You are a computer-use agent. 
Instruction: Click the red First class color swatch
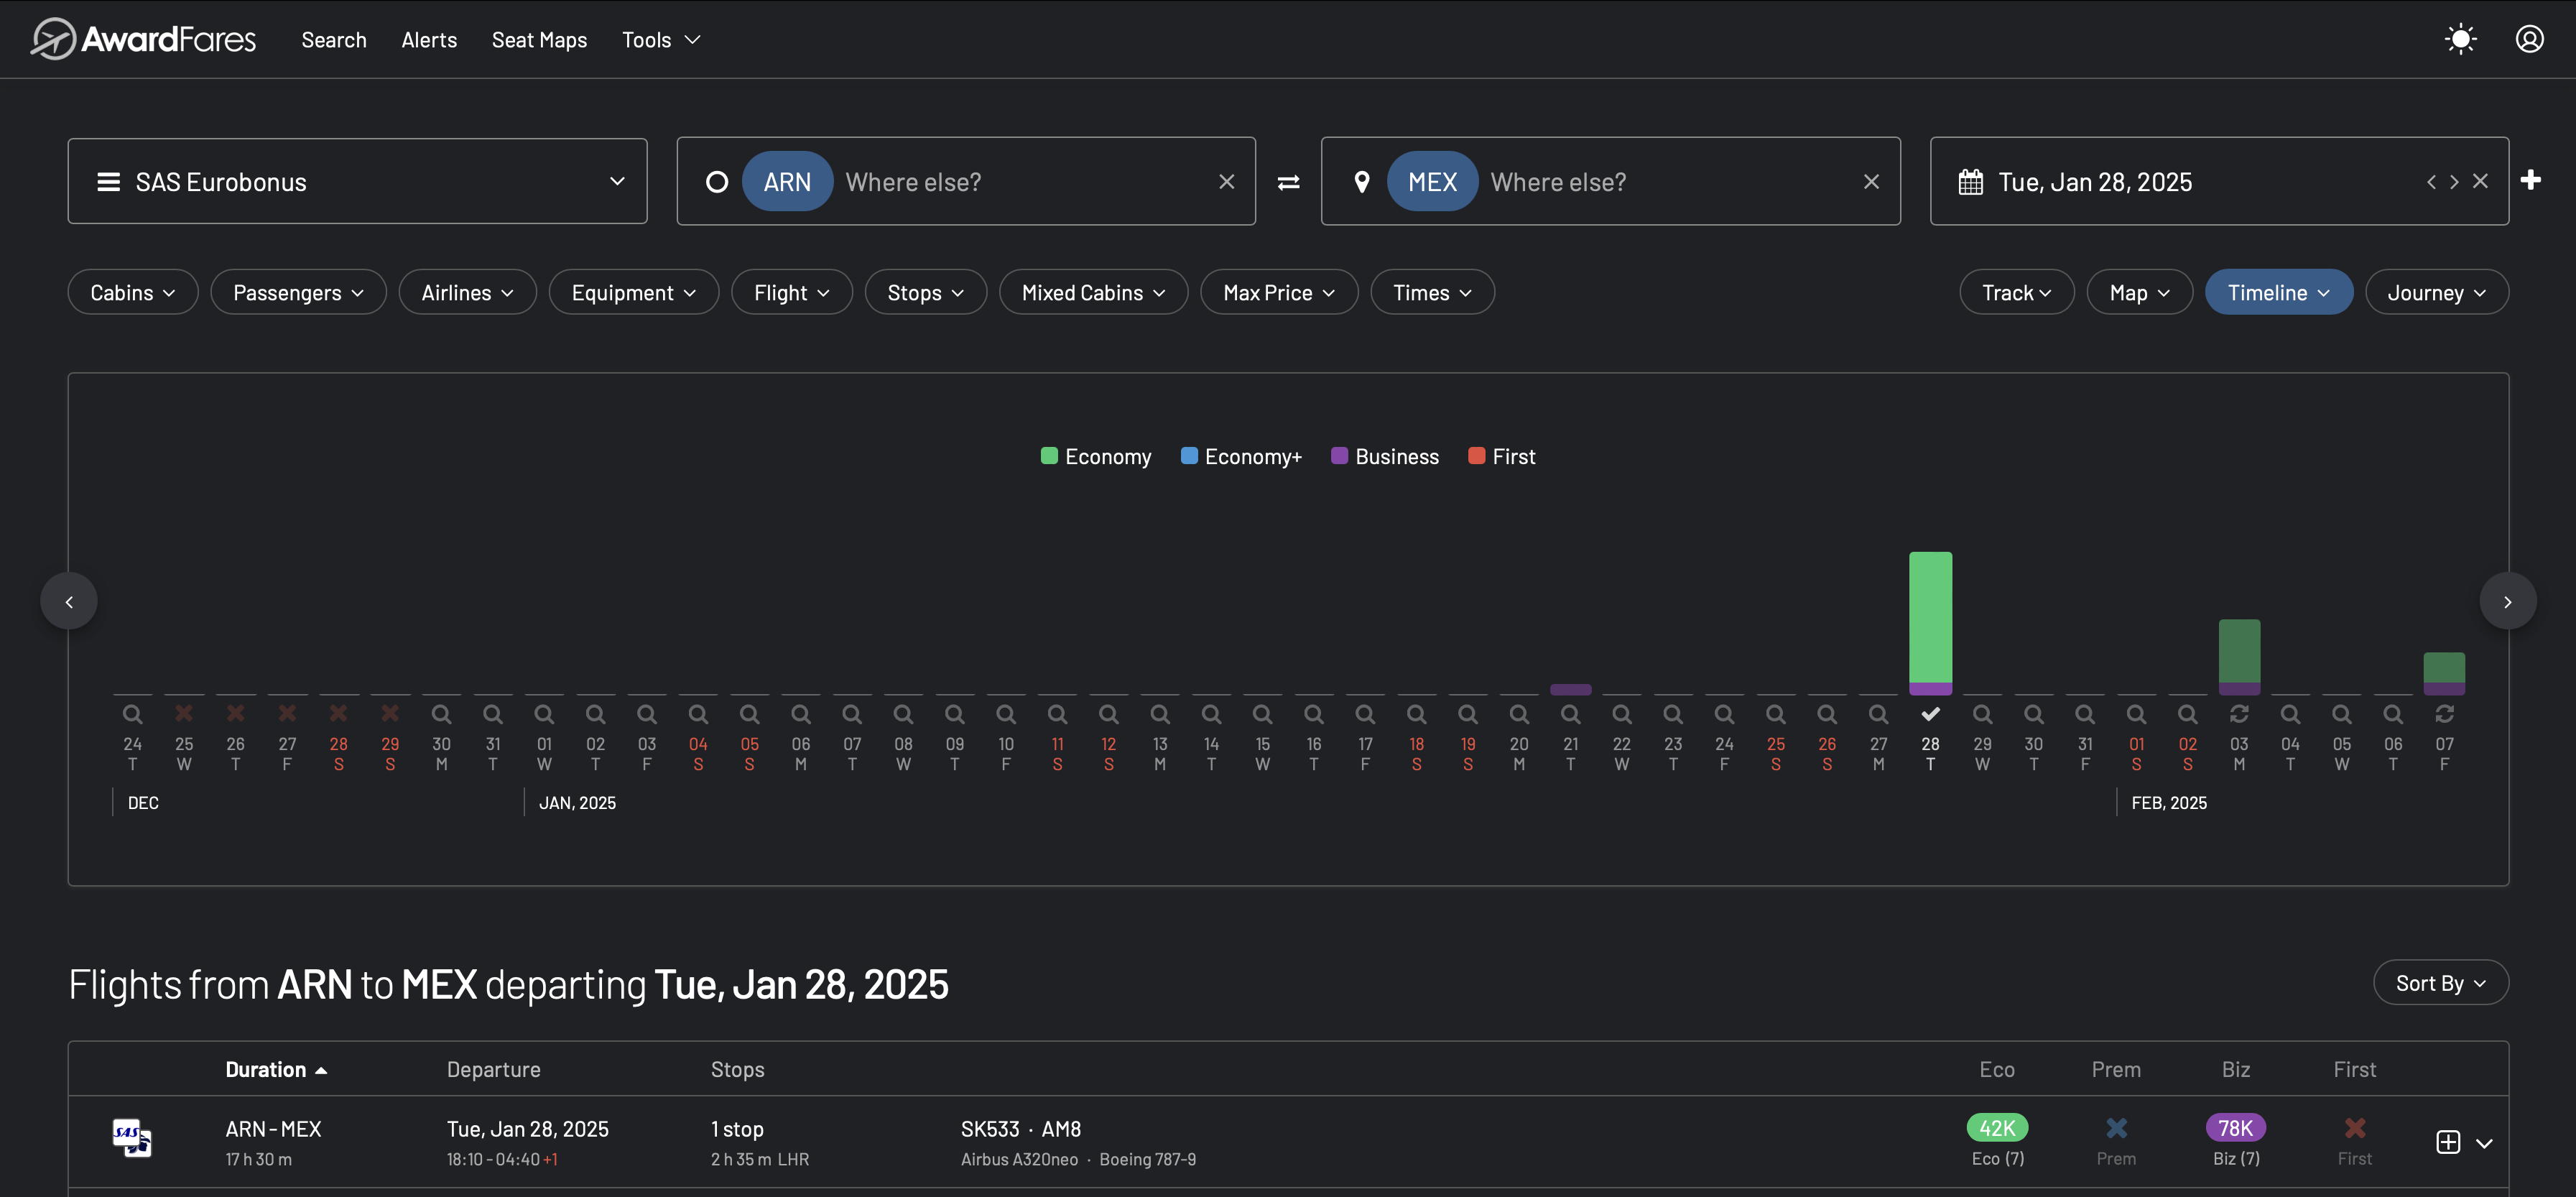[x=1476, y=456]
